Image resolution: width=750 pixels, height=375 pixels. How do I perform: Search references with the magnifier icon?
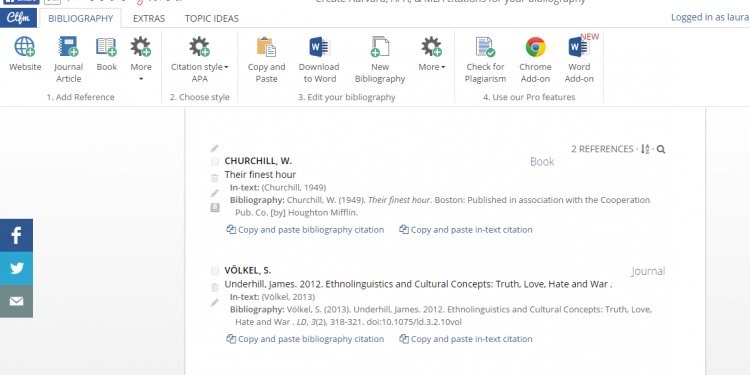click(x=661, y=149)
